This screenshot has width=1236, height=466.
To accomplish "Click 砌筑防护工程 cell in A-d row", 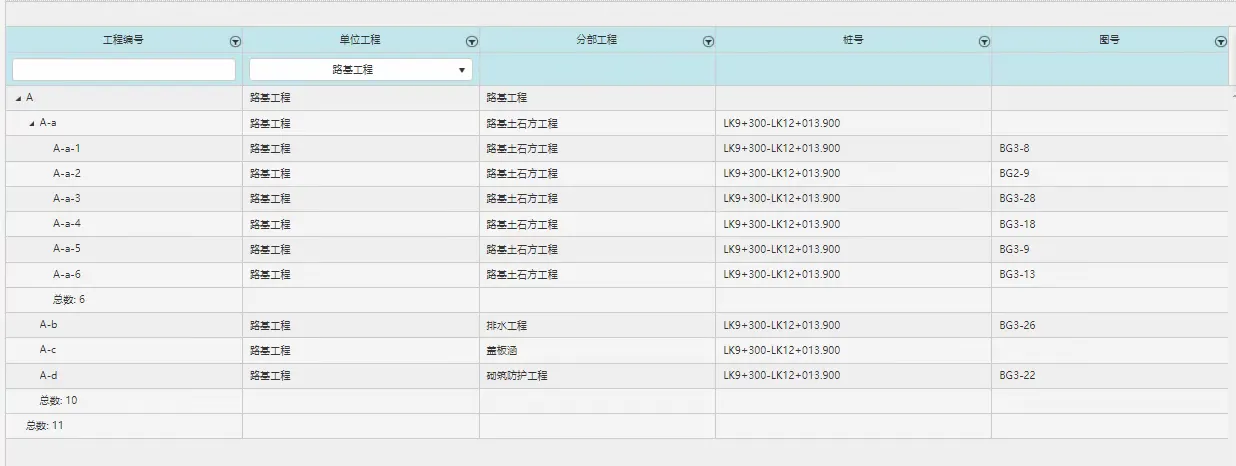I will pos(597,376).
